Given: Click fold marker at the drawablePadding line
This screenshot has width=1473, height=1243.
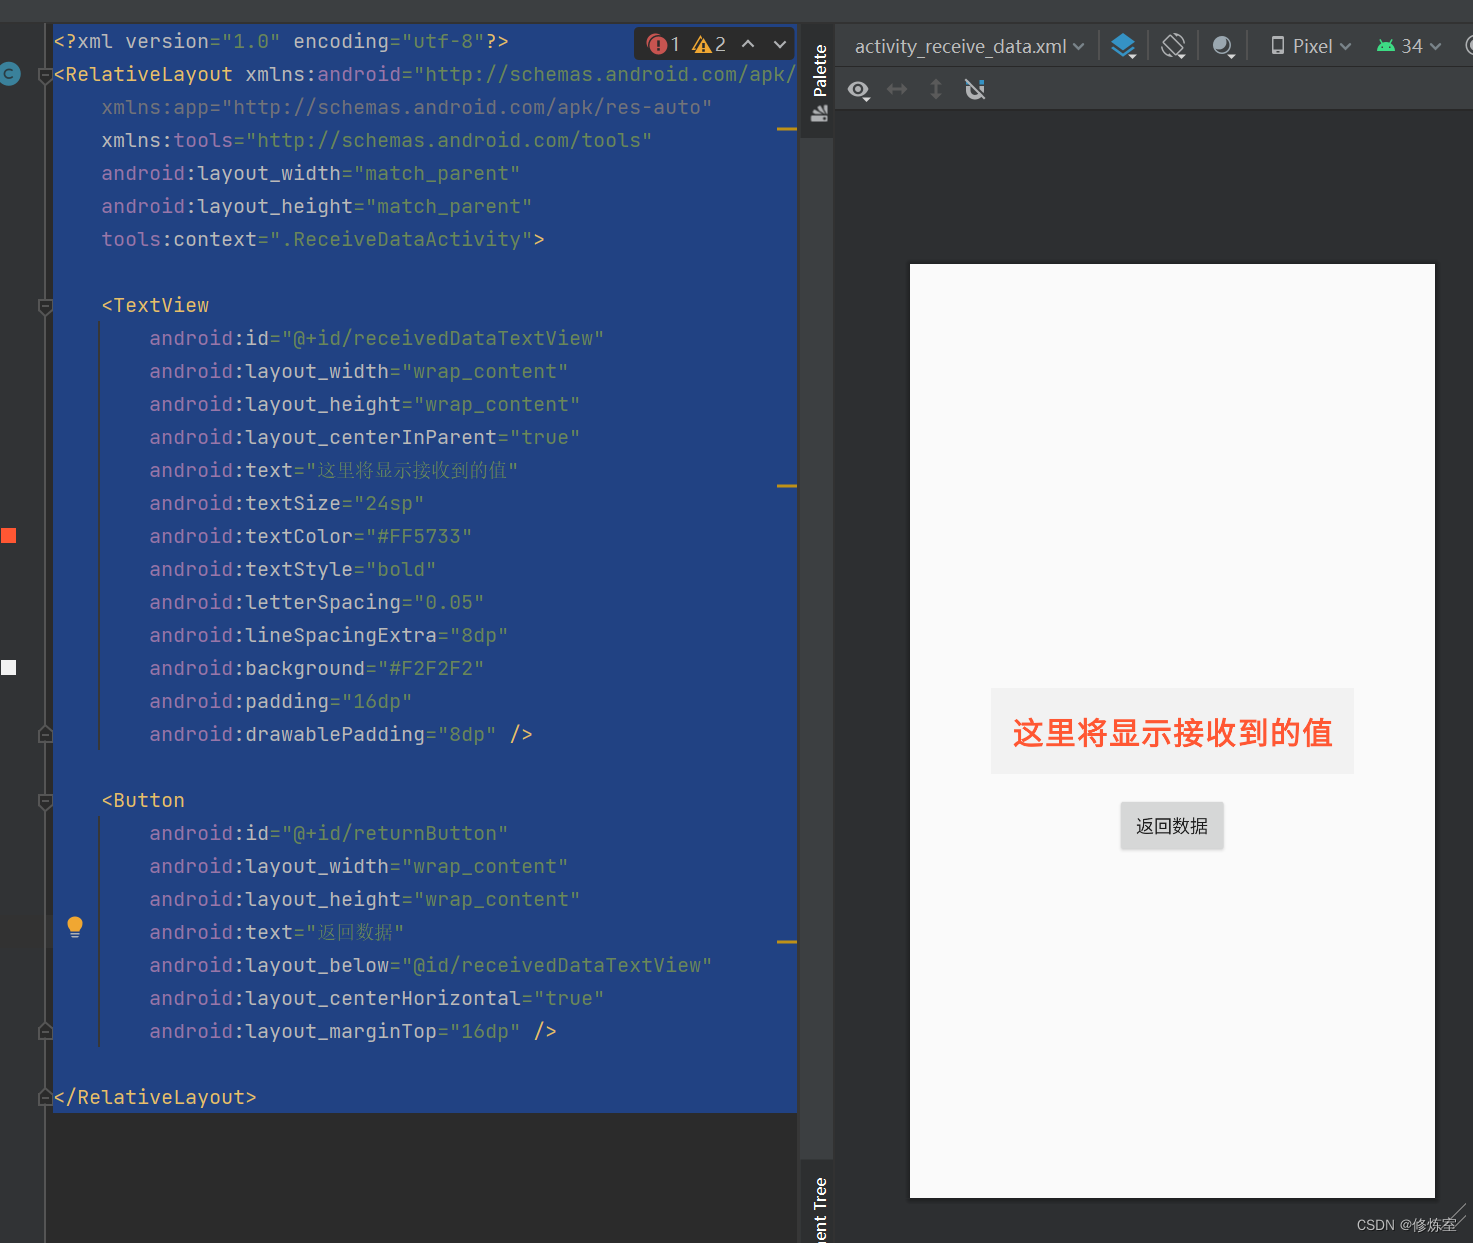Looking at the screenshot, I should click(x=45, y=735).
